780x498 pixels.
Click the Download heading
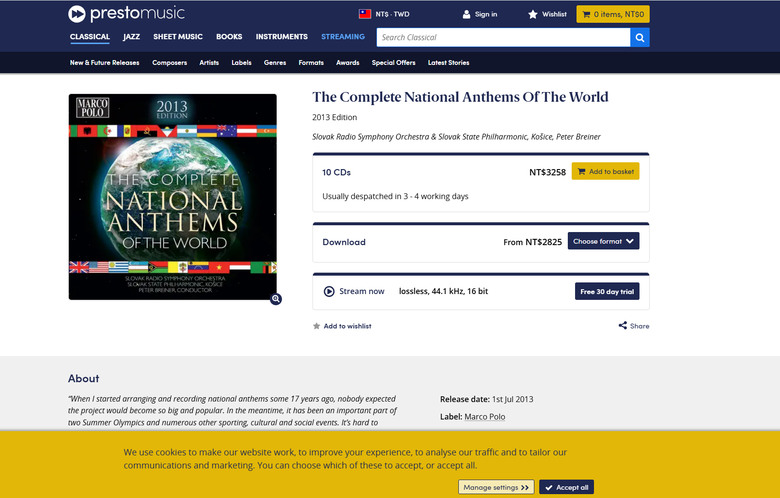pos(344,242)
